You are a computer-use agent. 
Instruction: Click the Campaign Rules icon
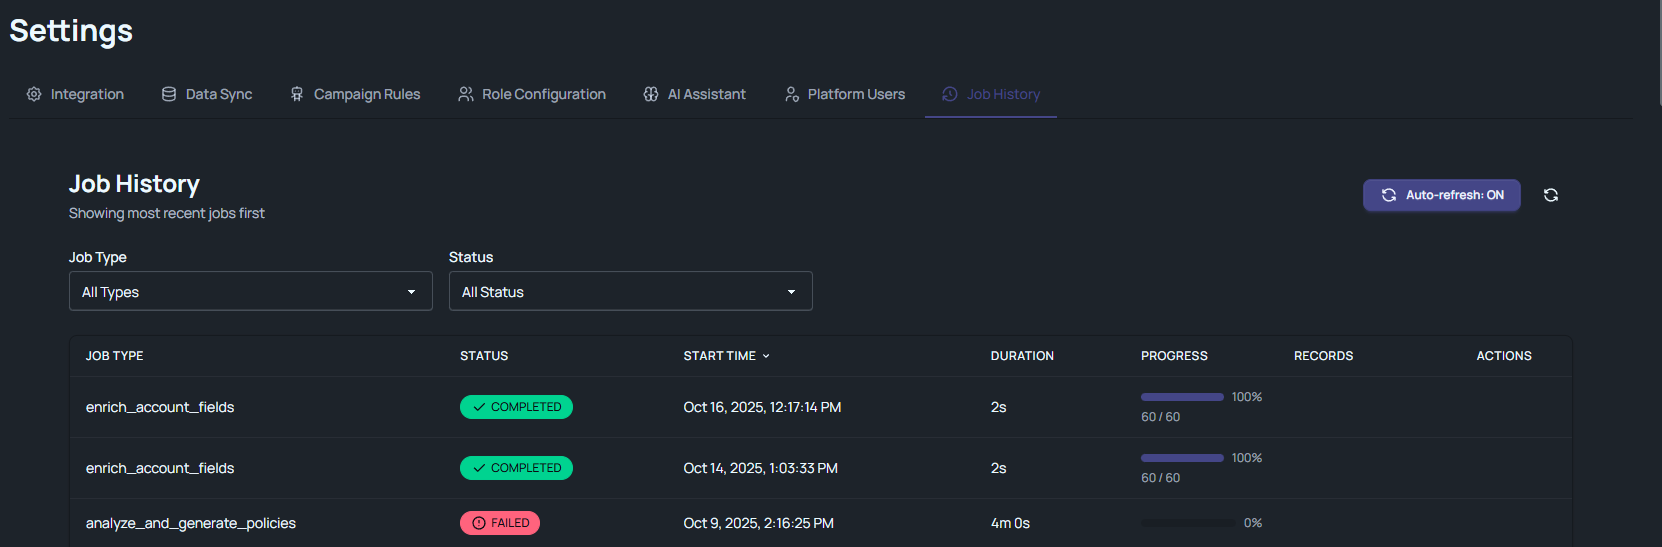coord(297,94)
